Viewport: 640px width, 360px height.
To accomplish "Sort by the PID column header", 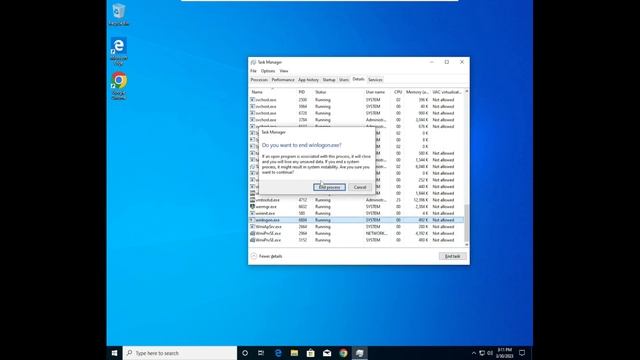I will 305,92.
